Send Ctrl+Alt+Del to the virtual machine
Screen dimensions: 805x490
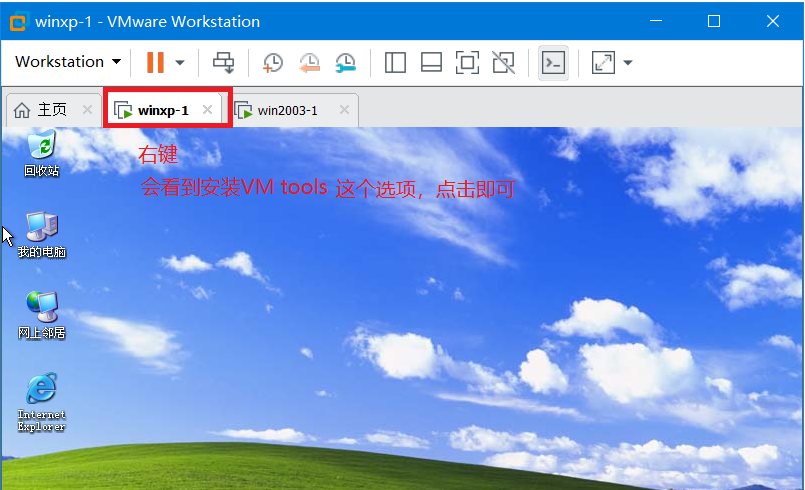click(223, 63)
